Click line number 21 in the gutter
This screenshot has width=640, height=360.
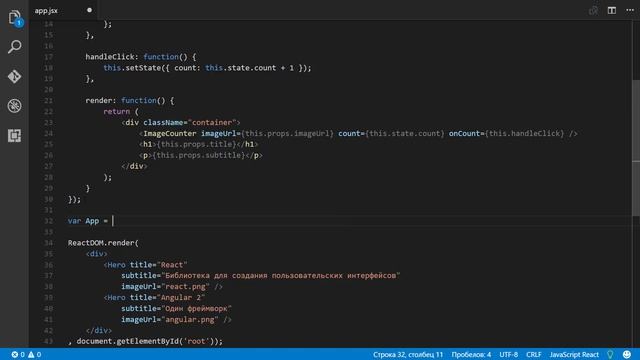49,100
